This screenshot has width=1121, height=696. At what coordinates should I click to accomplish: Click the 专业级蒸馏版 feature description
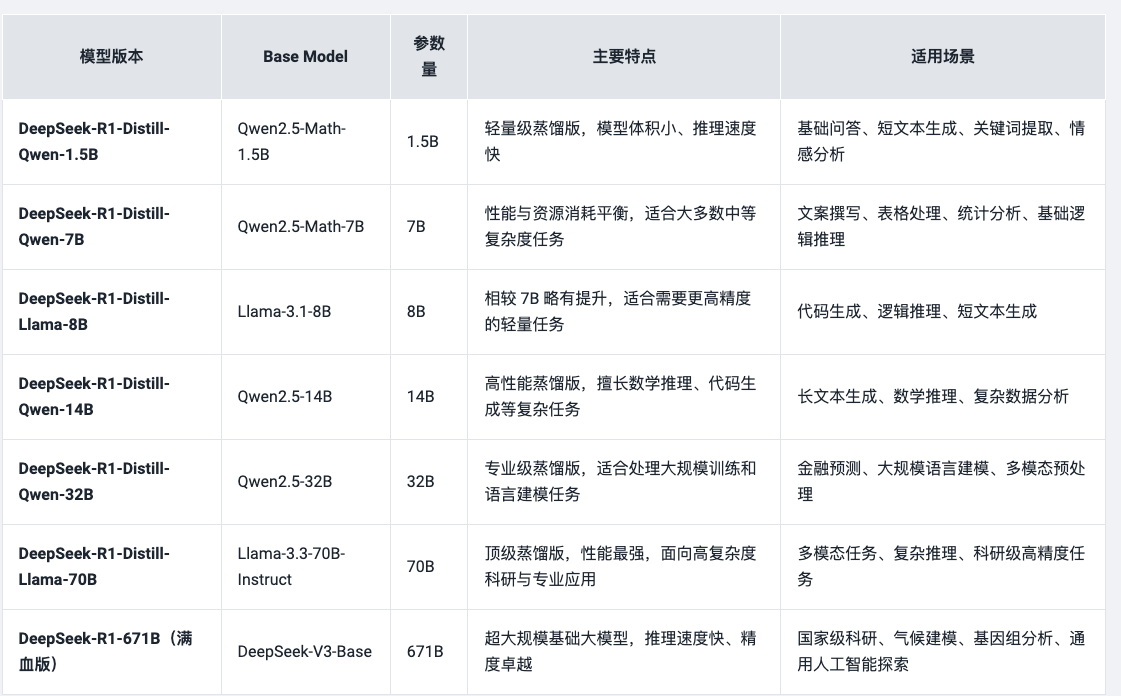(621, 482)
